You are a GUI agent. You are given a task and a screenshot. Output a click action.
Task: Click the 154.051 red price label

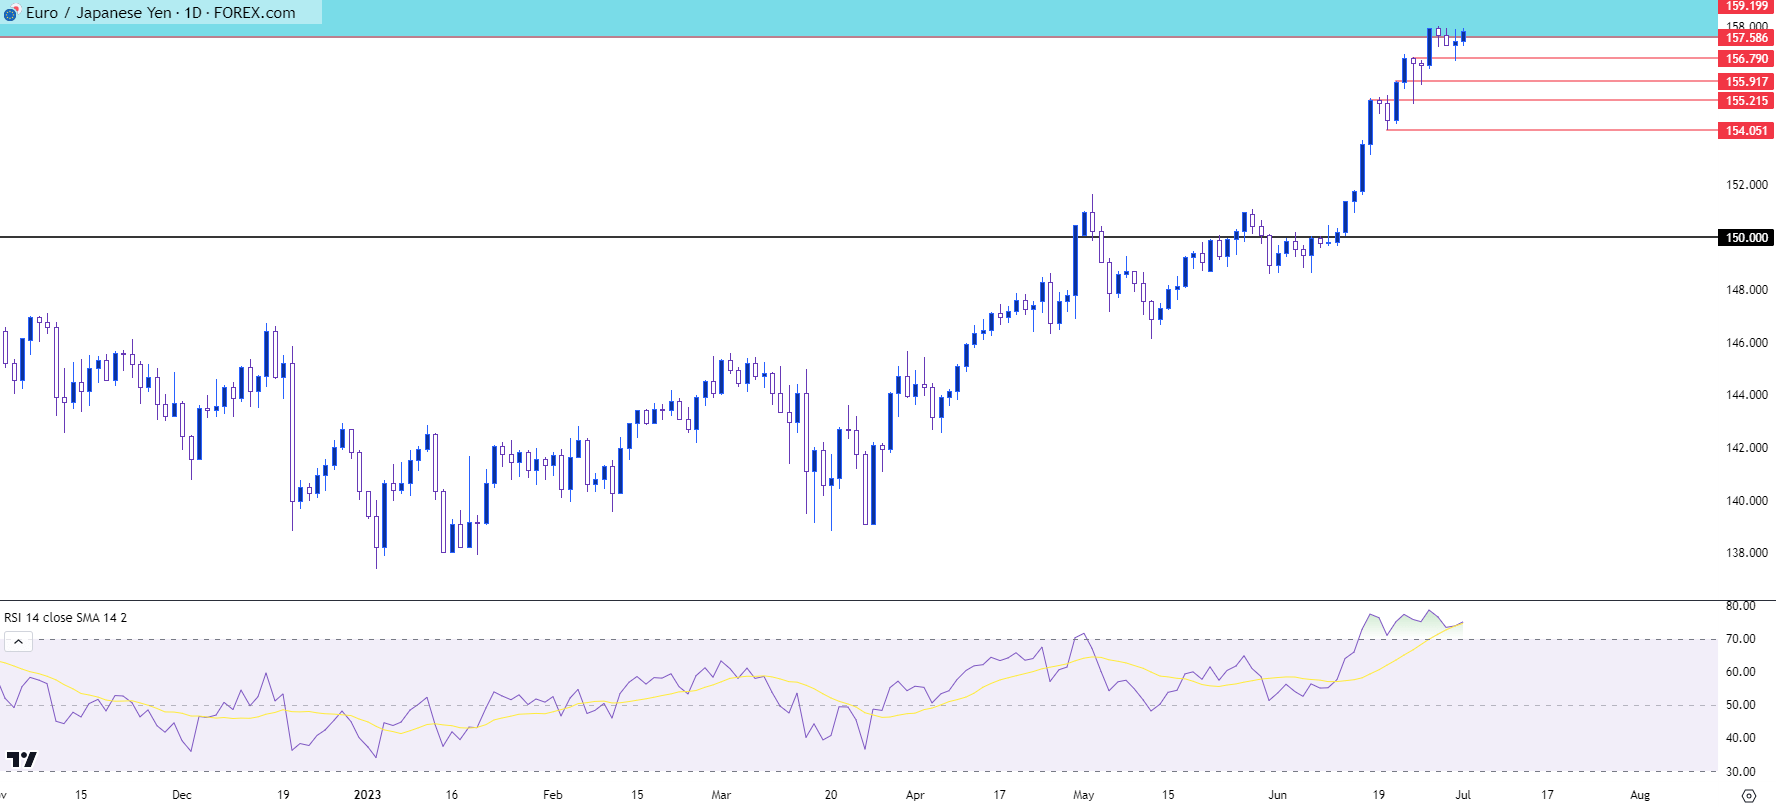[1746, 131]
